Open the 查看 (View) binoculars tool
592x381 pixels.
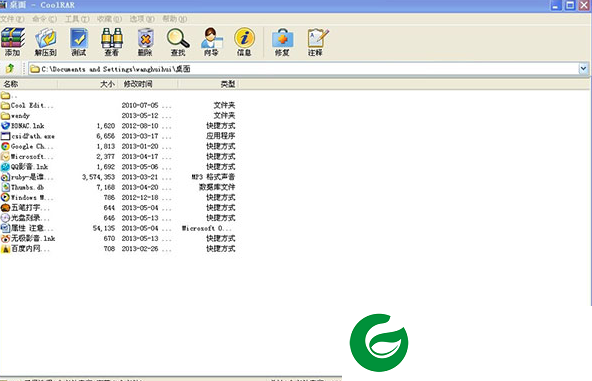point(112,42)
